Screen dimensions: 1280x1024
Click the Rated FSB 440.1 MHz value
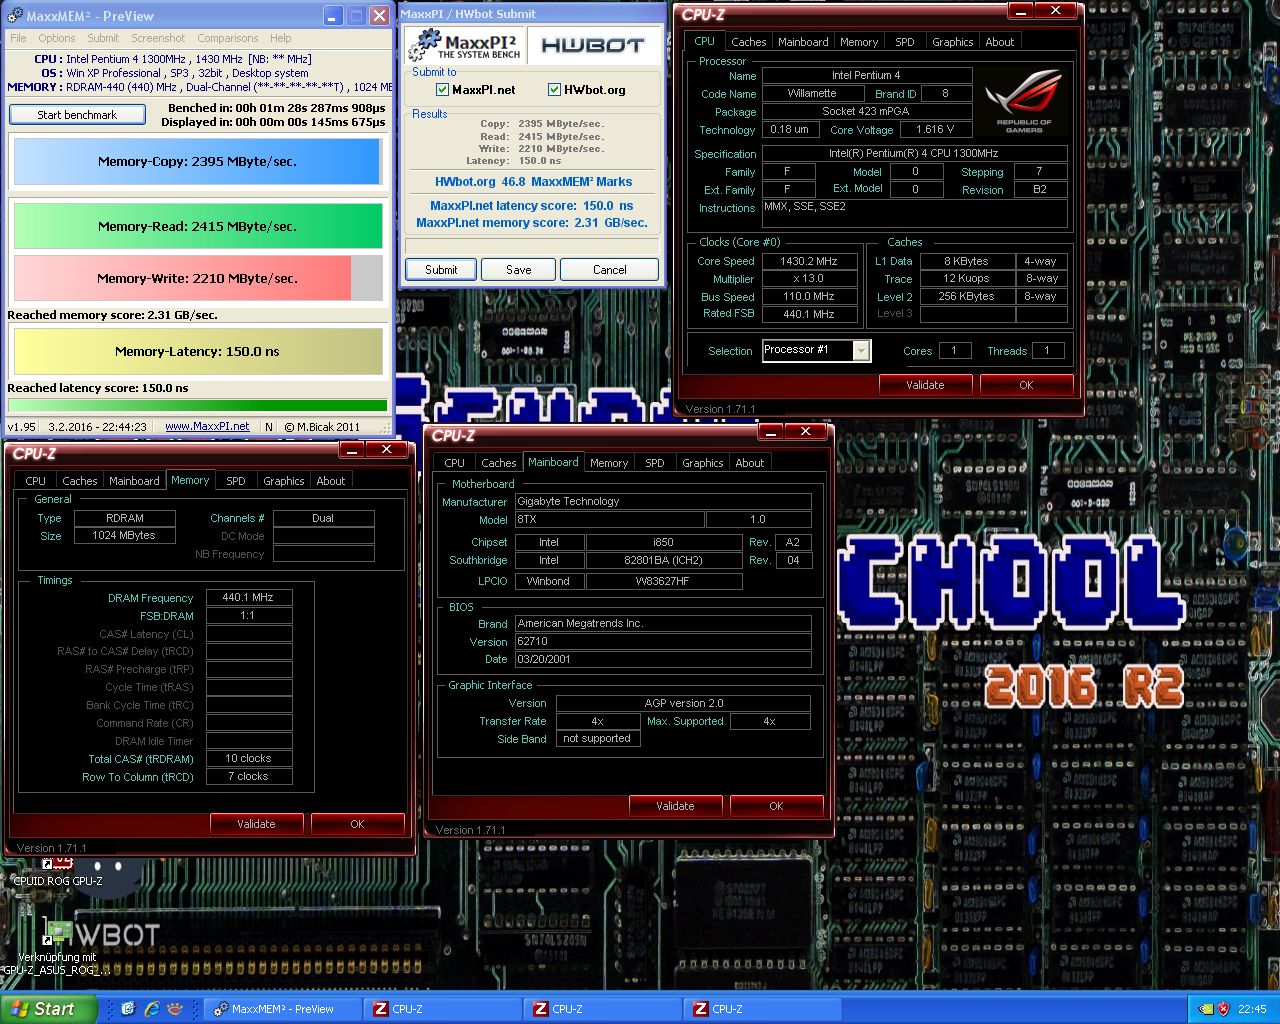click(809, 314)
